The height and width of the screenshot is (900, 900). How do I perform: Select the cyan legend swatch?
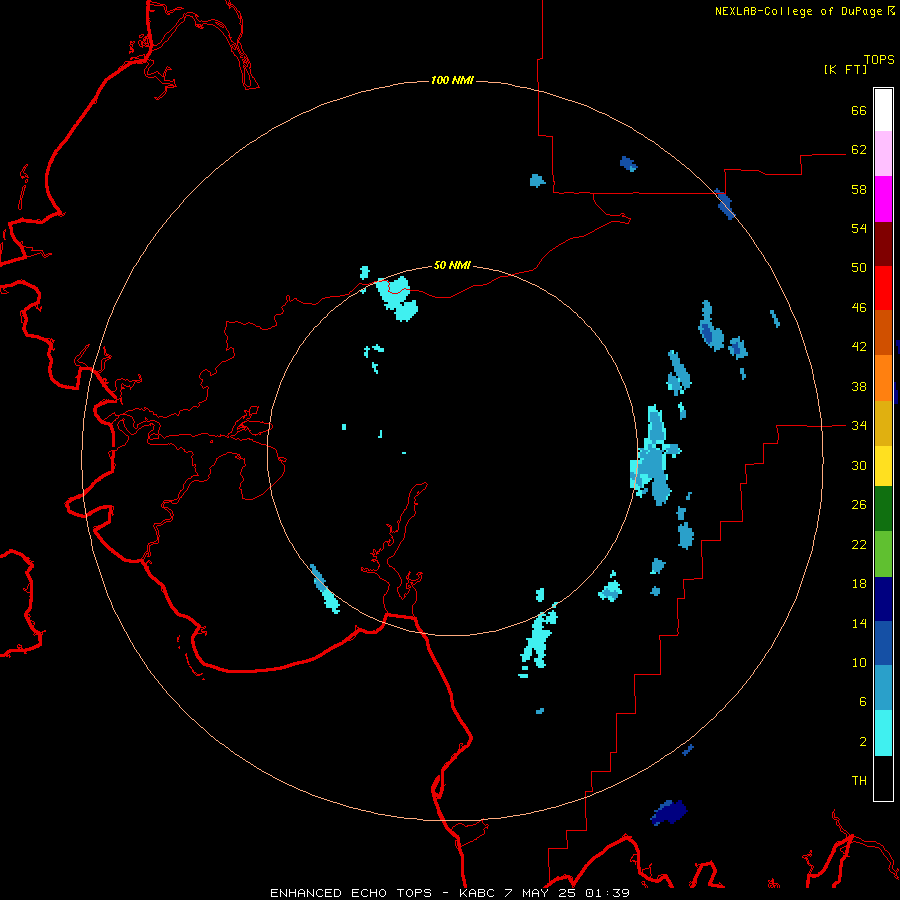click(883, 733)
